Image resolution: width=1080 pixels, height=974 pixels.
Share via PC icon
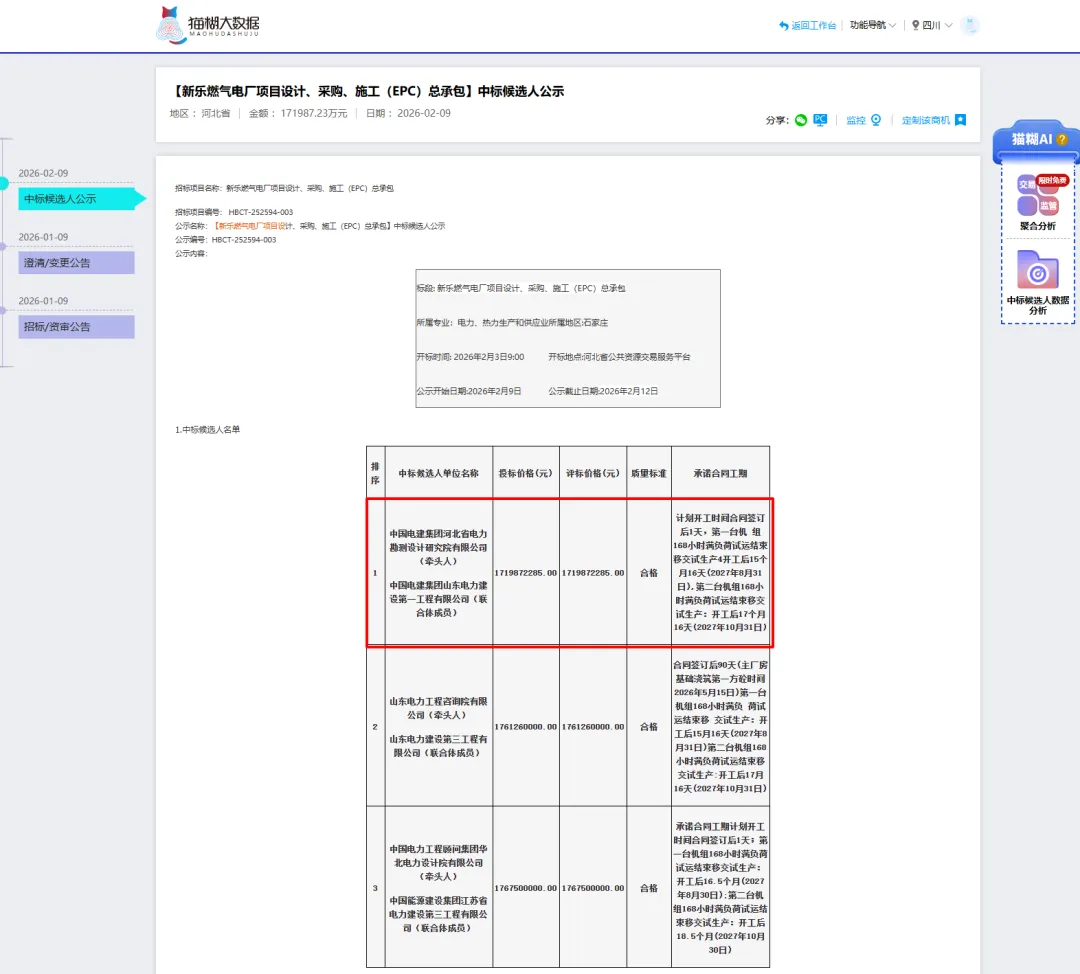tap(820, 120)
